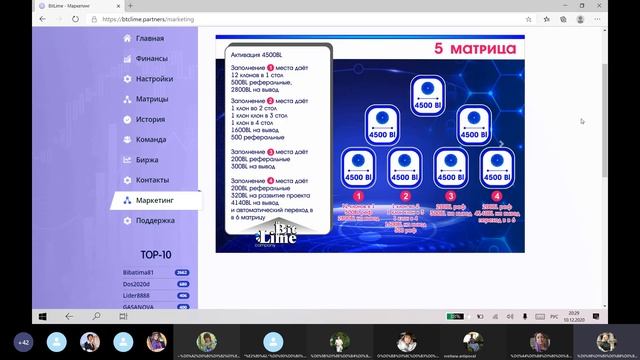The image size is (640, 360).
Task: Open the browser Collections icon
Action: (563, 19)
